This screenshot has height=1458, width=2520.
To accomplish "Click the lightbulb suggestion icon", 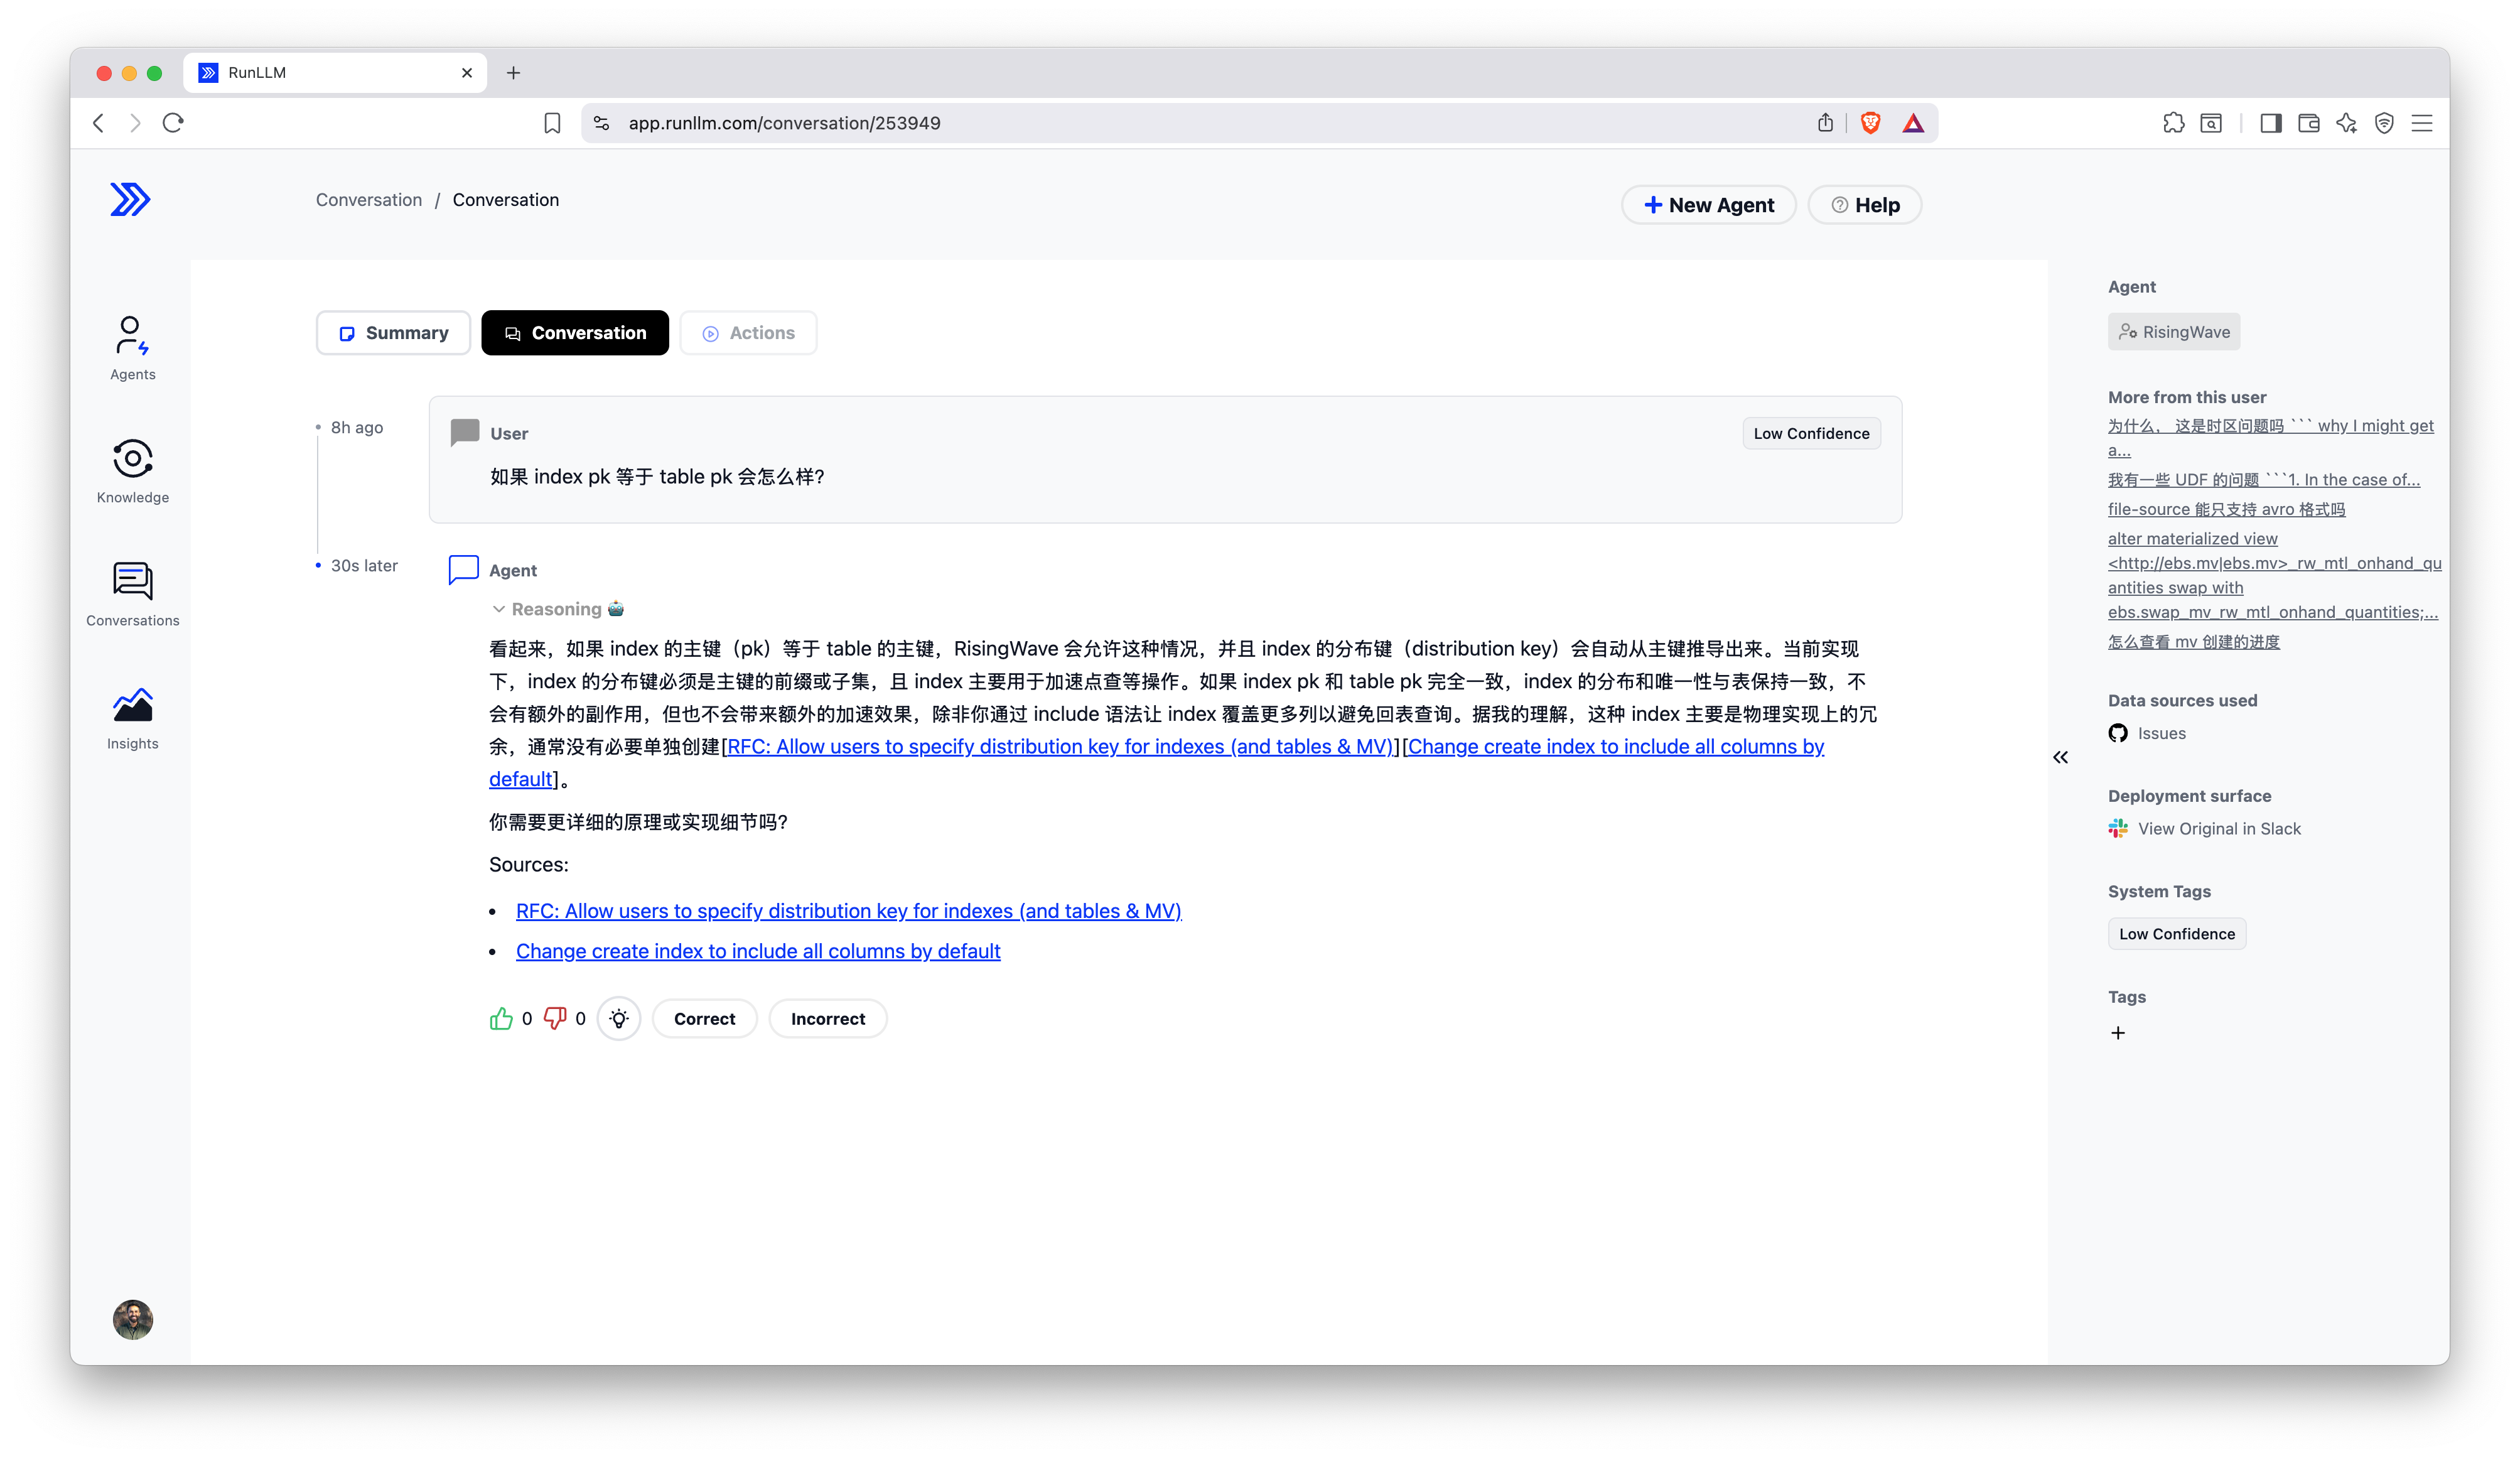I will pyautogui.click(x=619, y=1018).
